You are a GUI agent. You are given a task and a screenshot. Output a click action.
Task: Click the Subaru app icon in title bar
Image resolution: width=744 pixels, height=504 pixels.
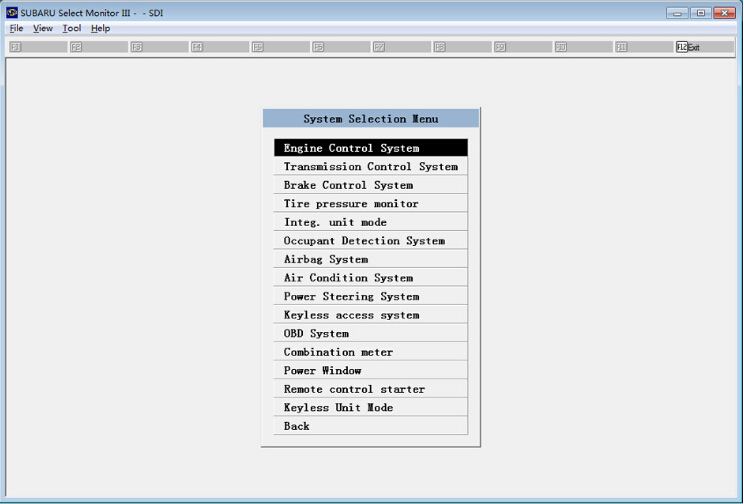(12, 12)
